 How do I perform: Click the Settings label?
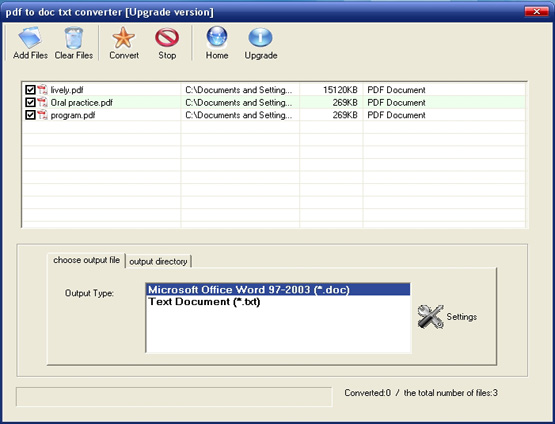(x=462, y=316)
